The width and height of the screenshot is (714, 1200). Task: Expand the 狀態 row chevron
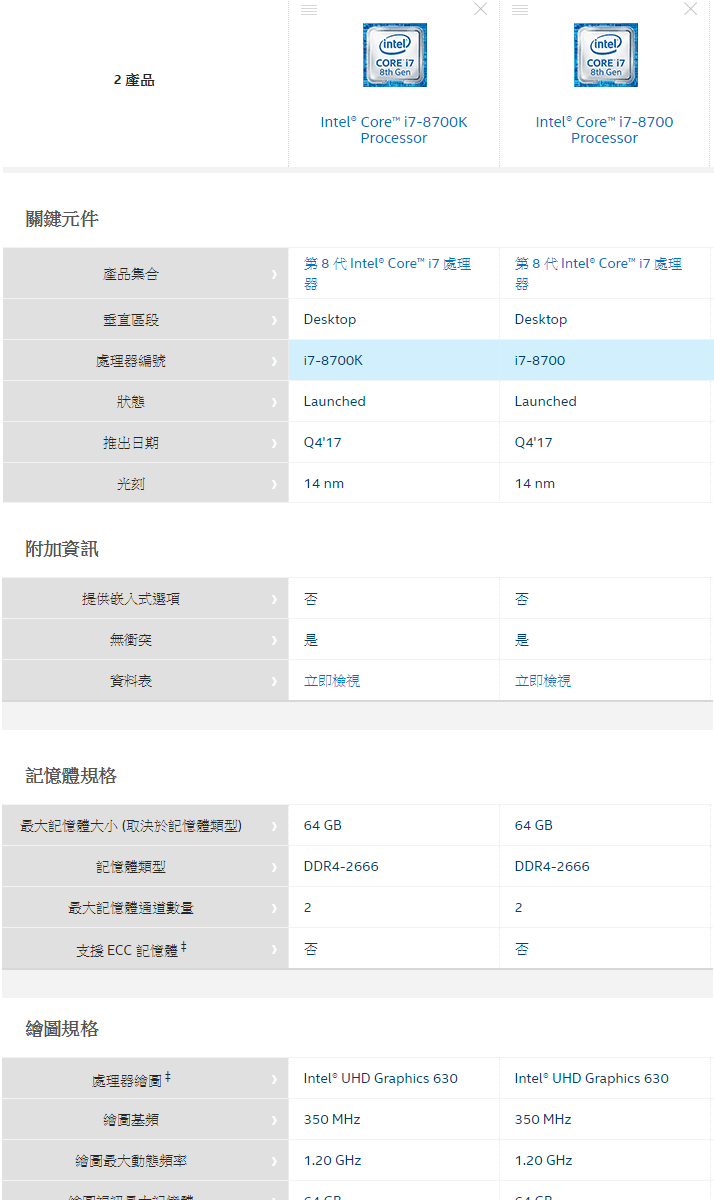point(274,402)
